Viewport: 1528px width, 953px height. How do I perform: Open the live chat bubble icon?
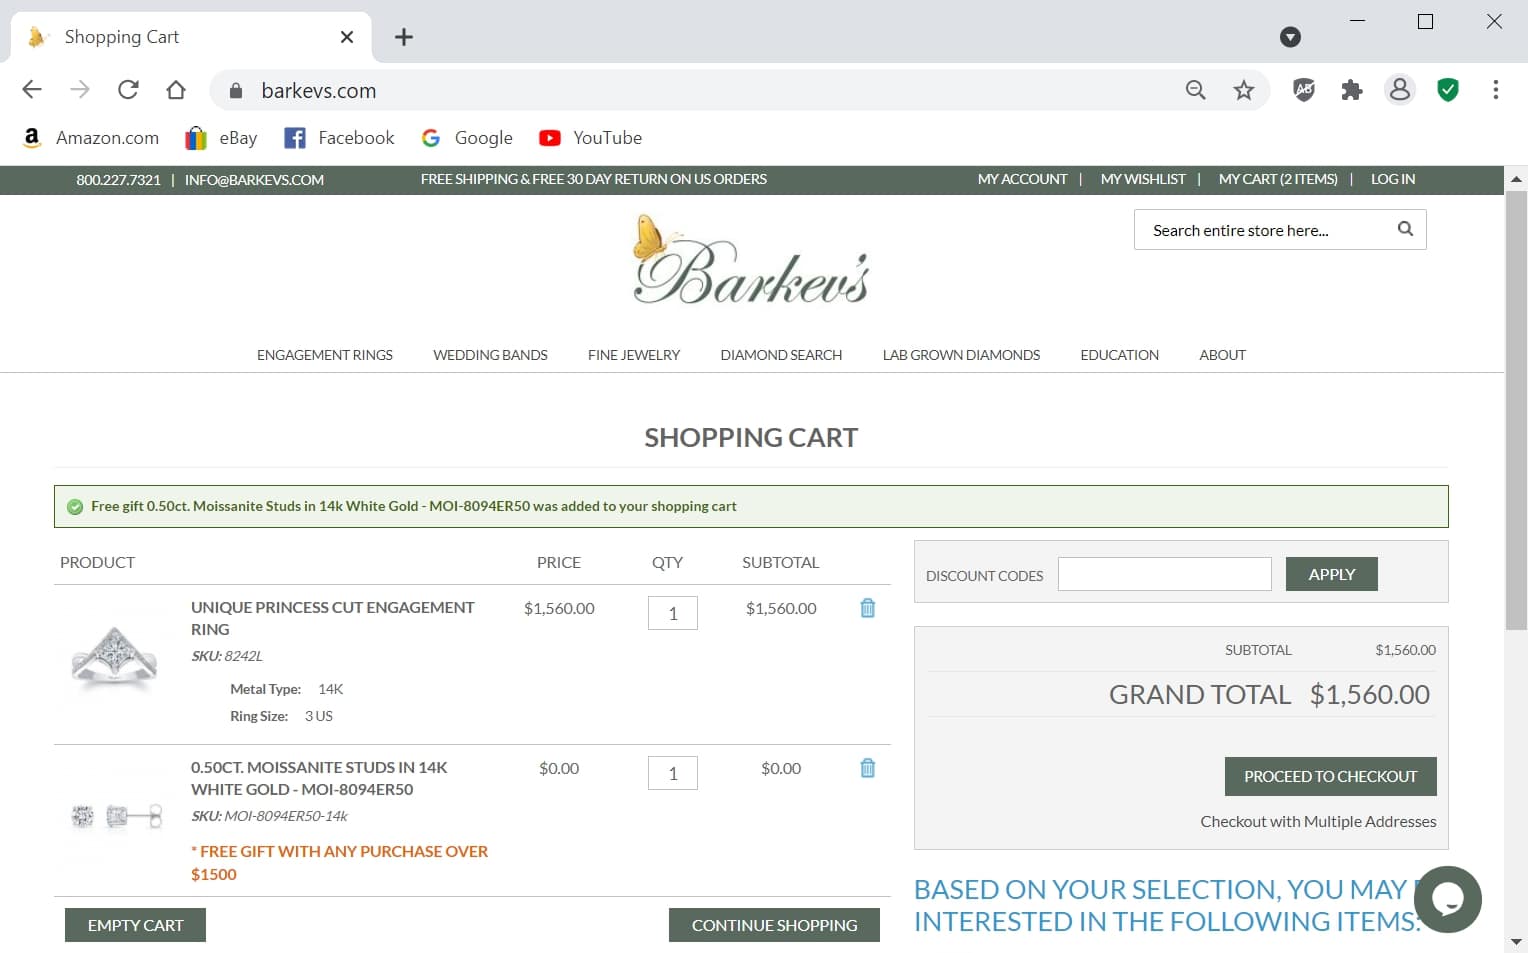coord(1448,899)
